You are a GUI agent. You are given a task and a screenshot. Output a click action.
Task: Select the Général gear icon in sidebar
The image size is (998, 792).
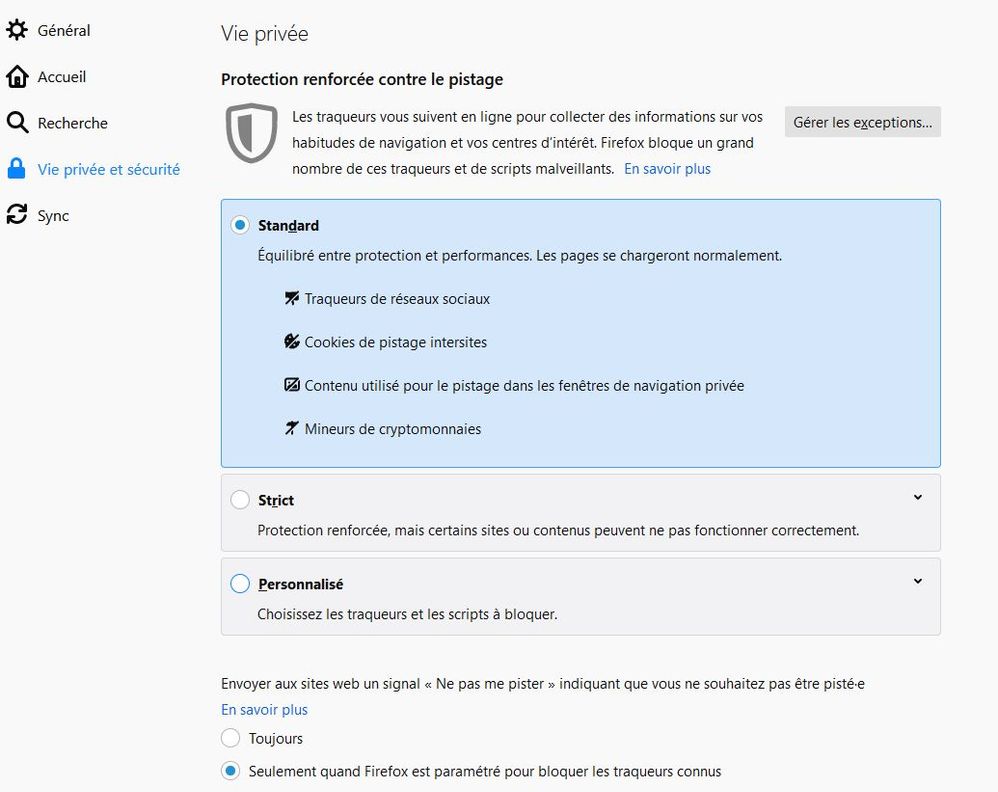(x=17, y=30)
